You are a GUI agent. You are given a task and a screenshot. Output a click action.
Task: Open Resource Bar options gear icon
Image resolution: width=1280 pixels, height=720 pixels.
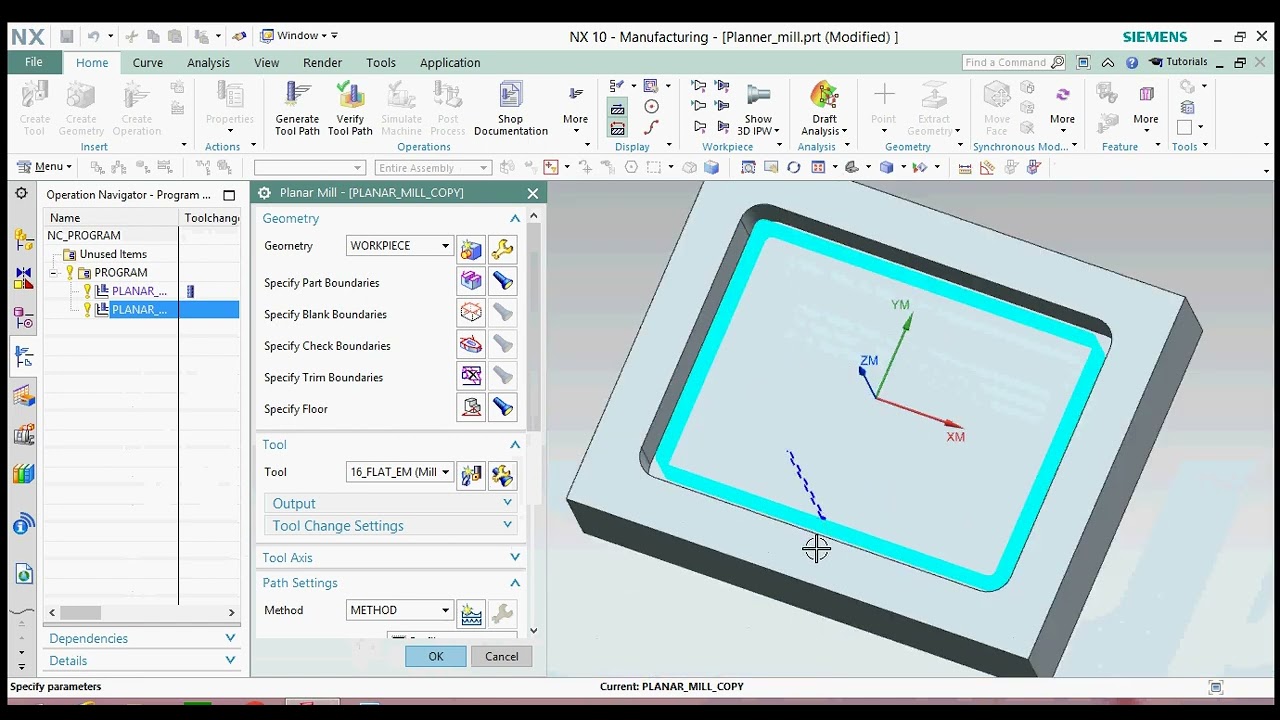pos(21,194)
